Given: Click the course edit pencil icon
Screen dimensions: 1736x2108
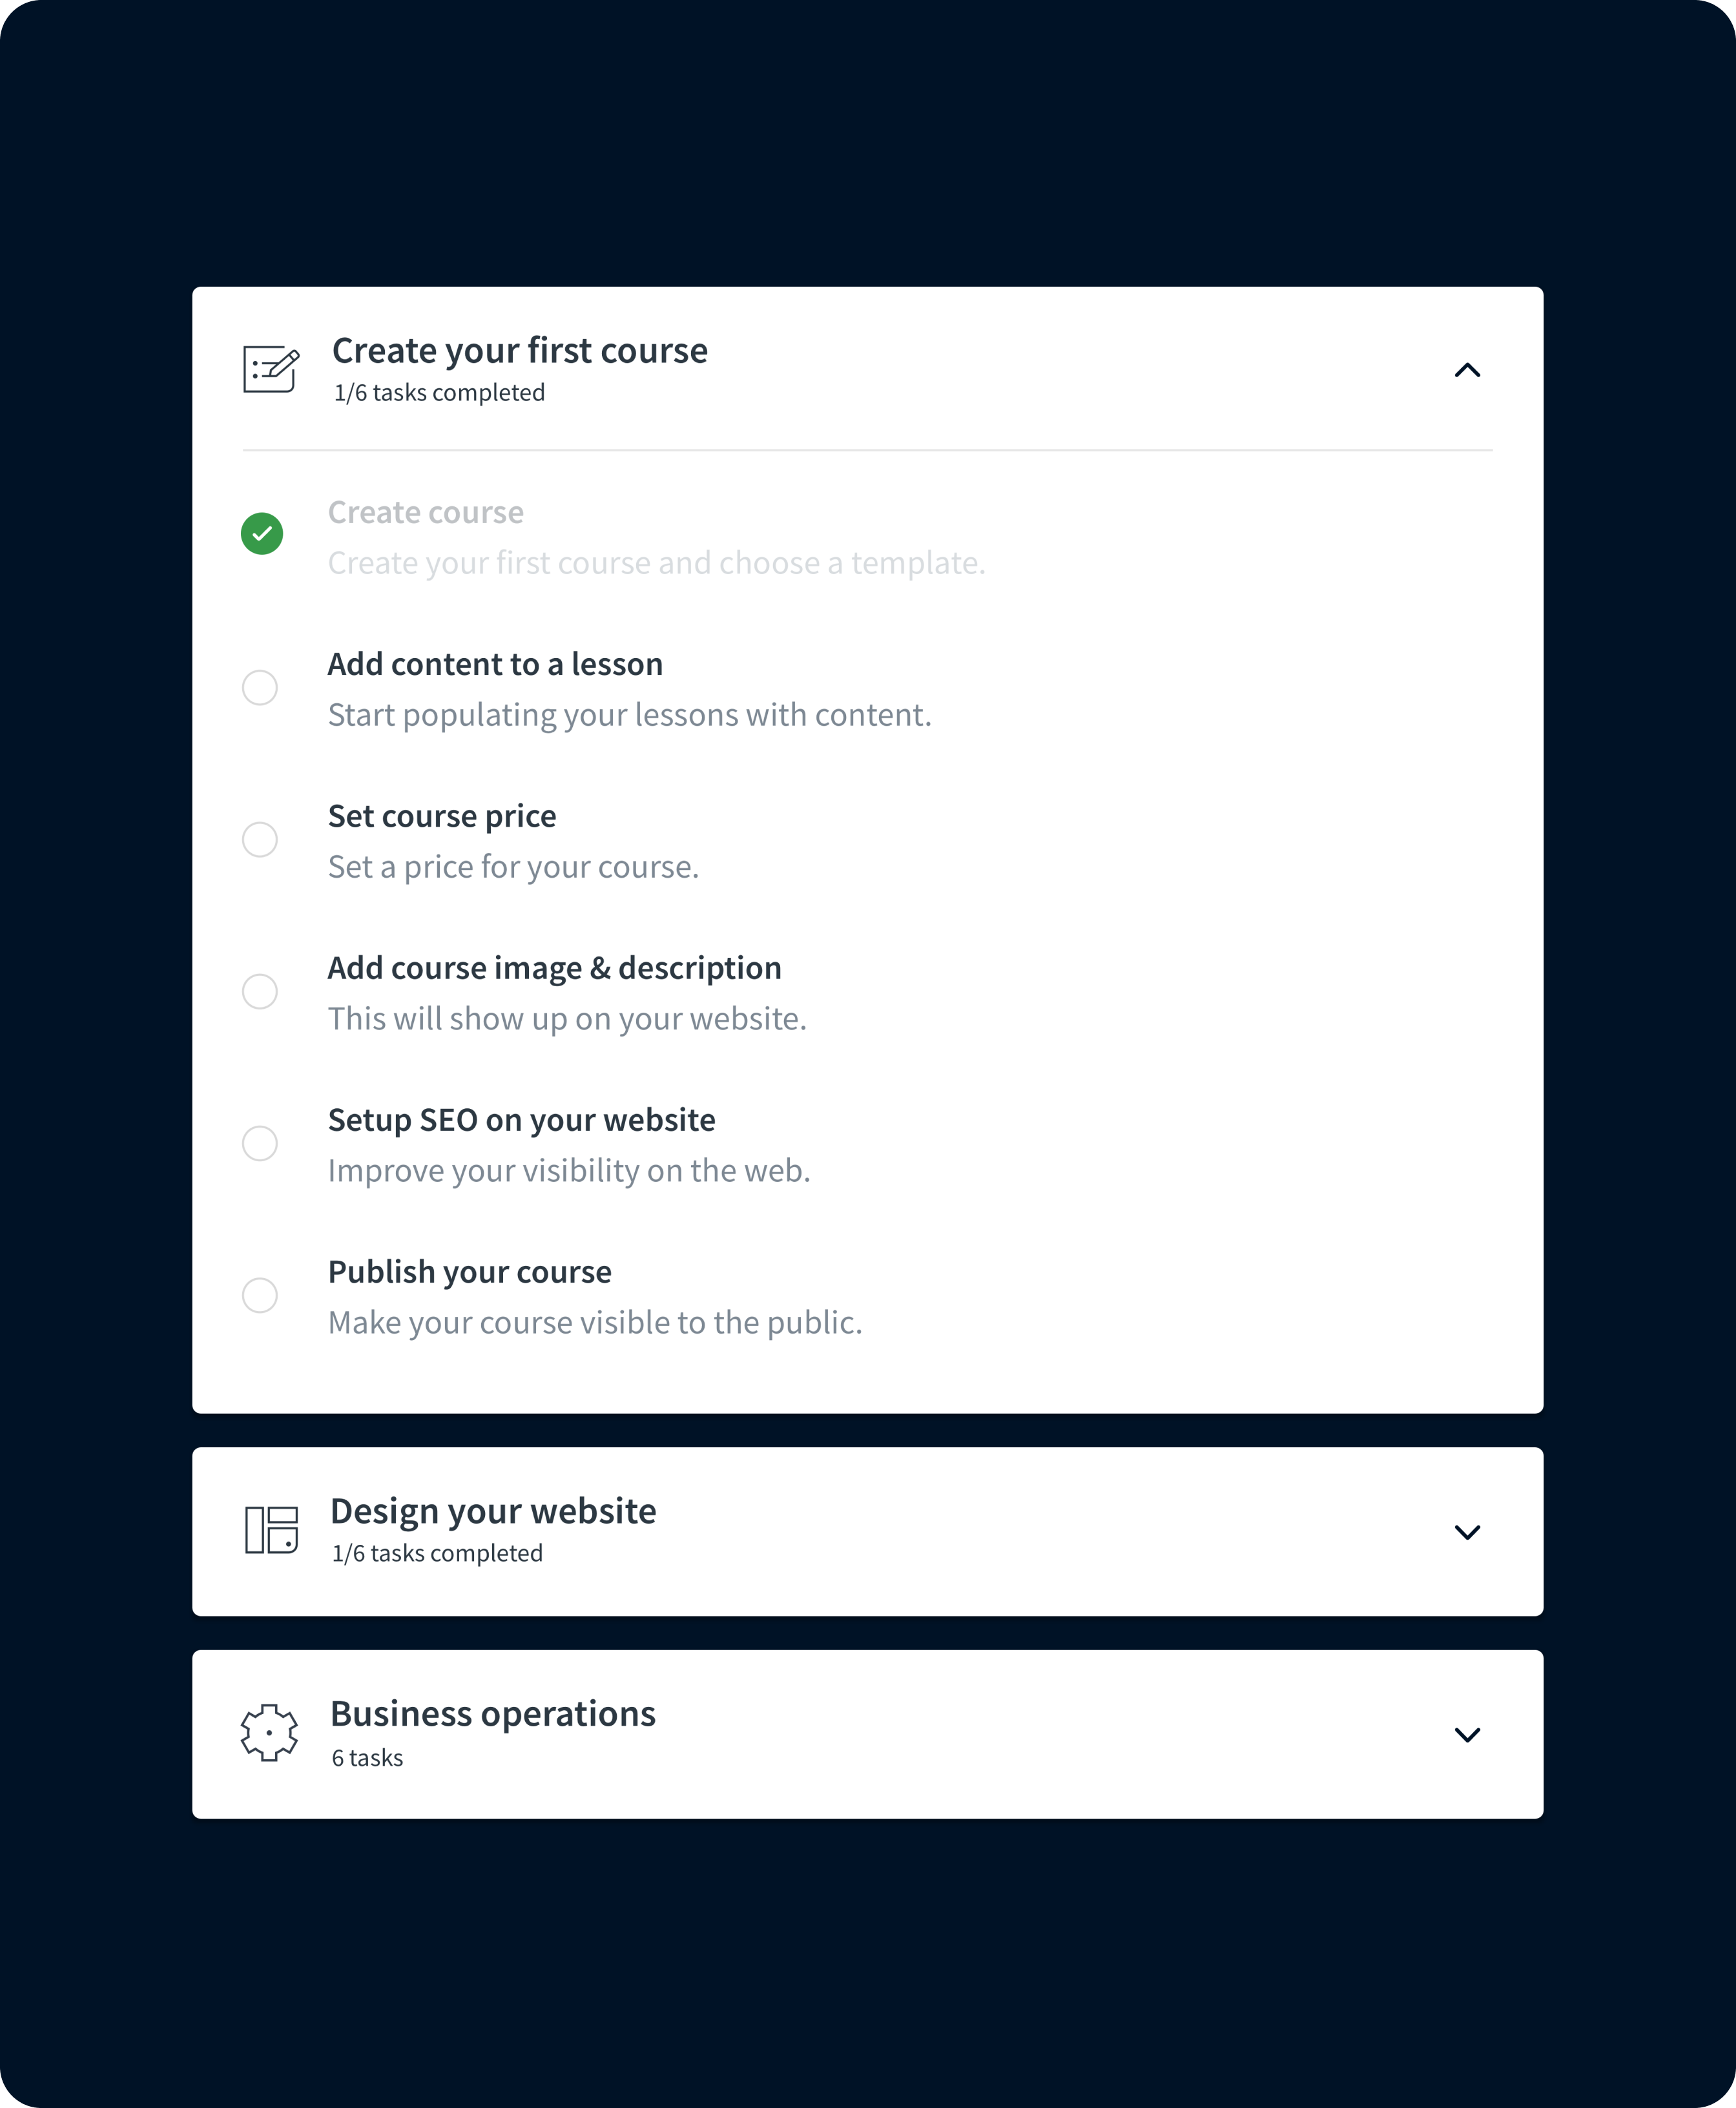Looking at the screenshot, I should pyautogui.click(x=271, y=370).
